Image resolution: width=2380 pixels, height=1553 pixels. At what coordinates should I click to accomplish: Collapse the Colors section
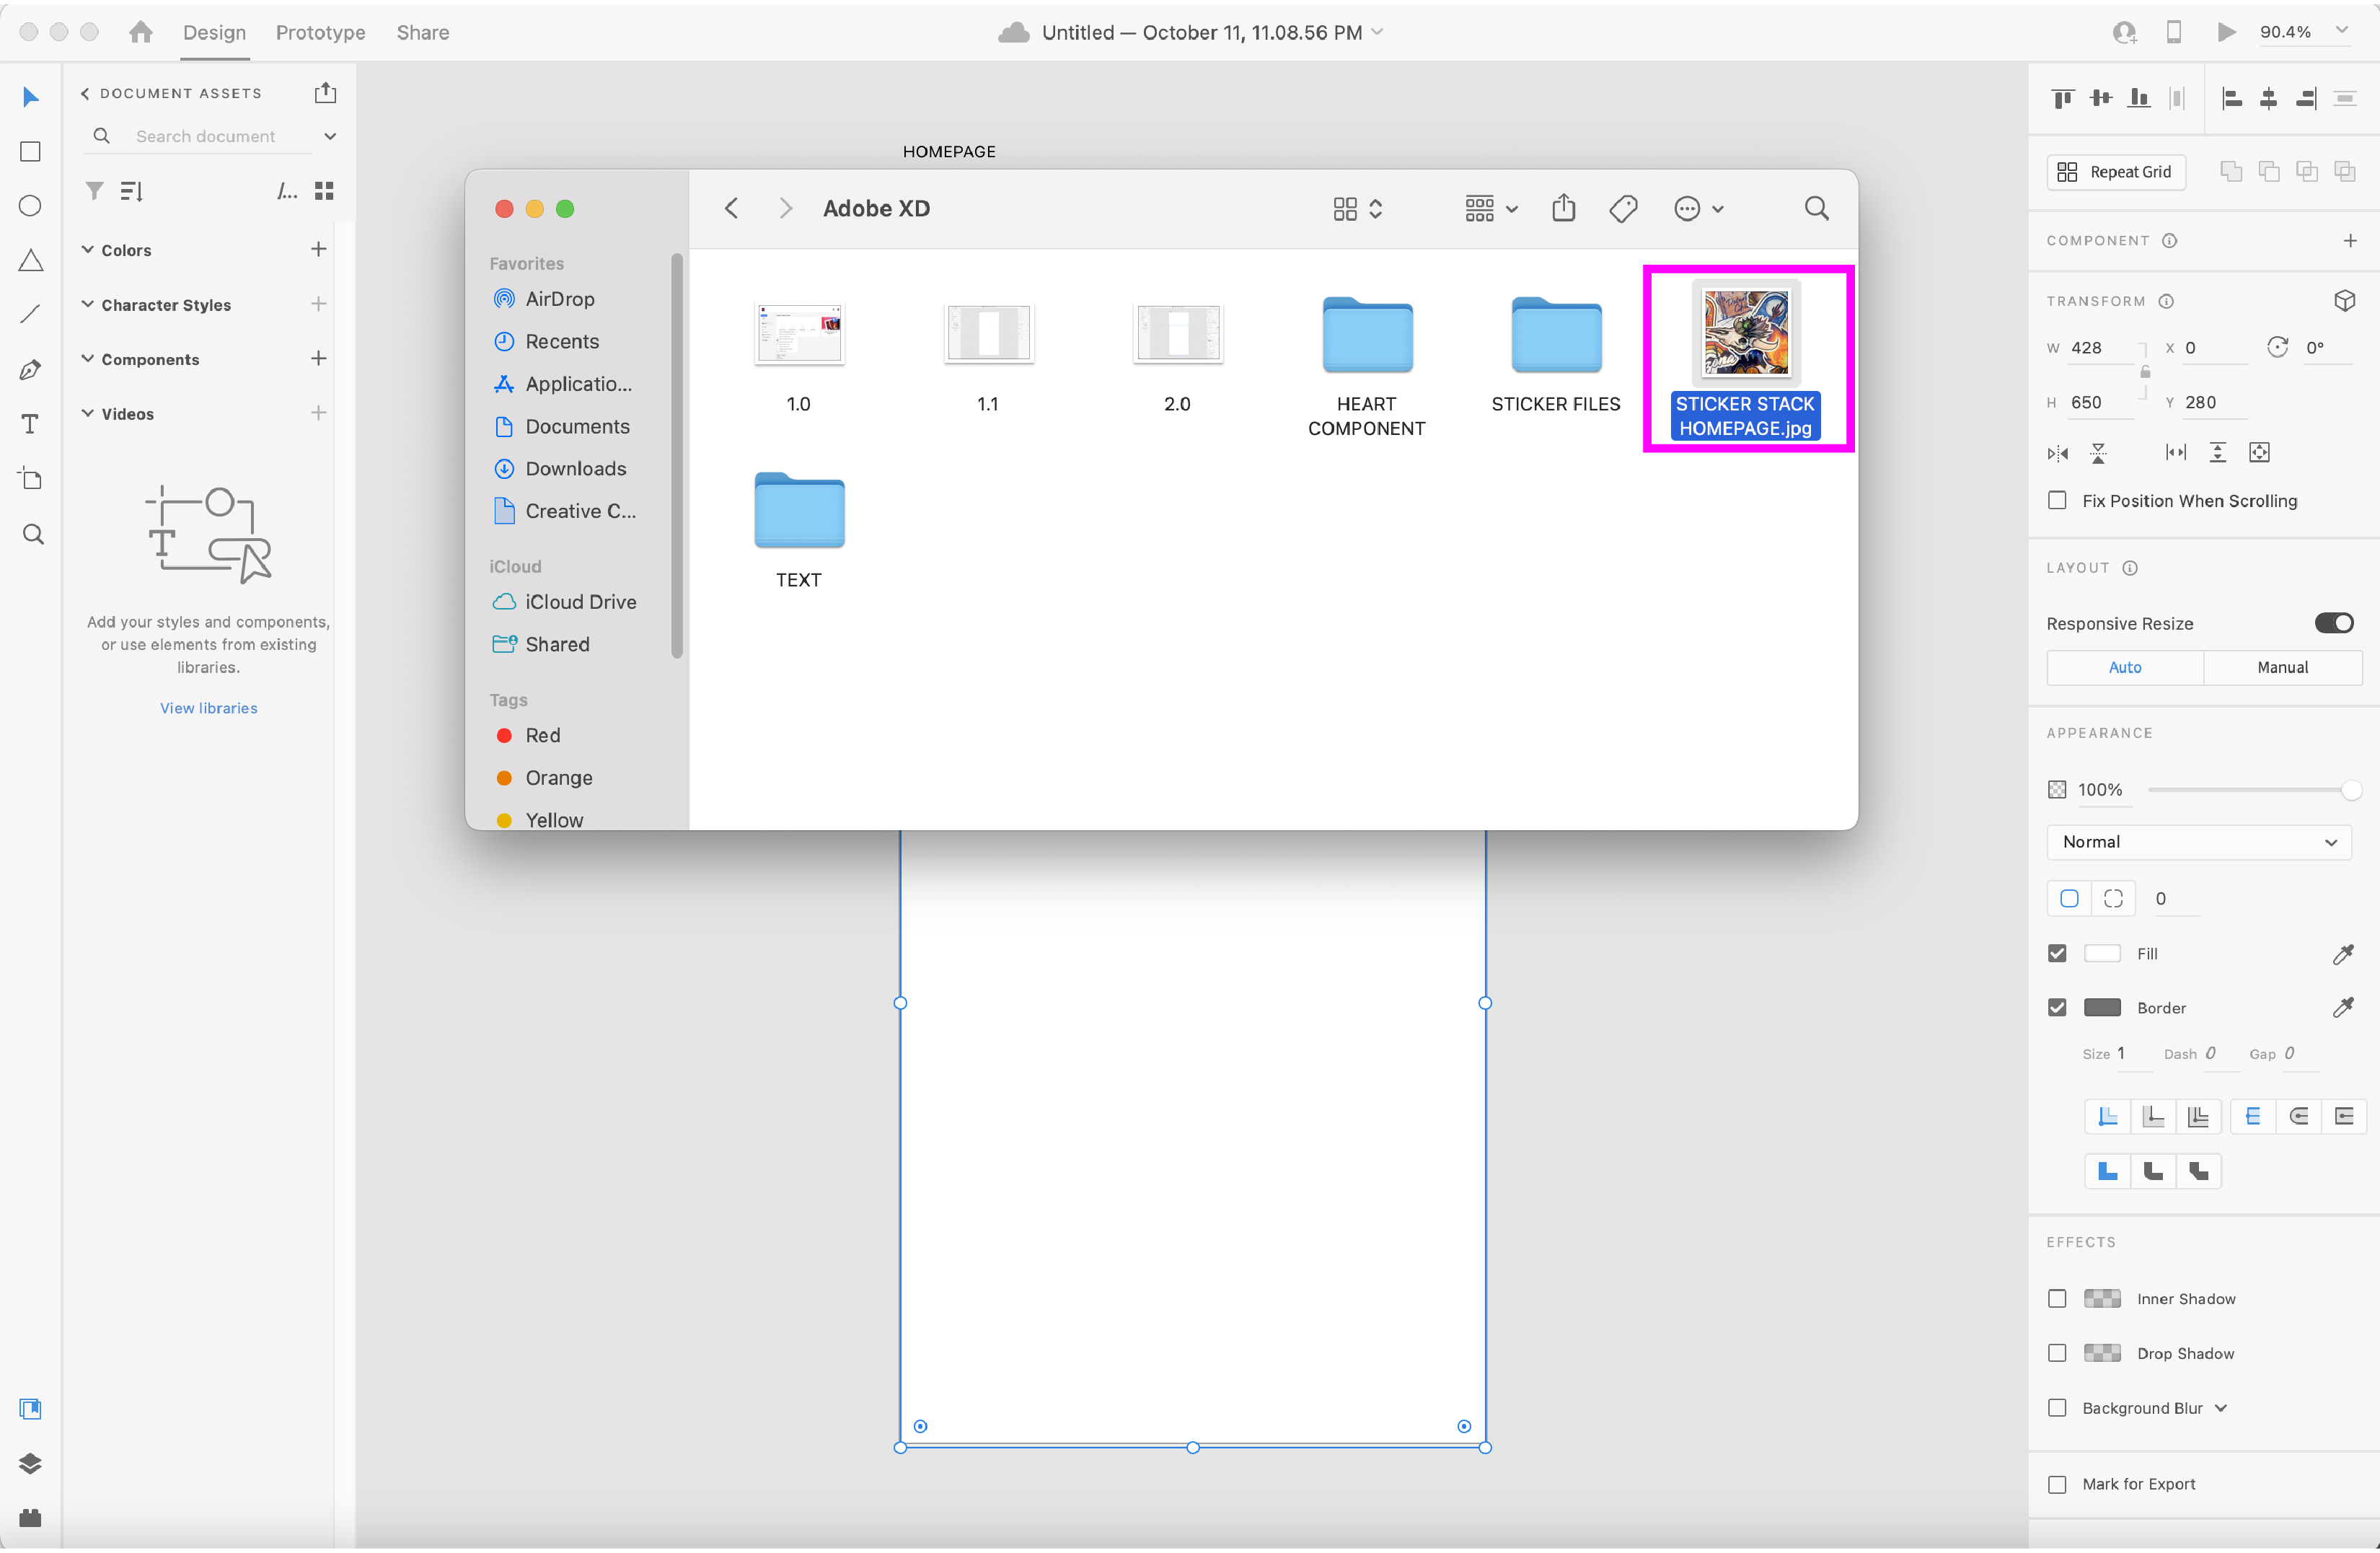tap(88, 249)
